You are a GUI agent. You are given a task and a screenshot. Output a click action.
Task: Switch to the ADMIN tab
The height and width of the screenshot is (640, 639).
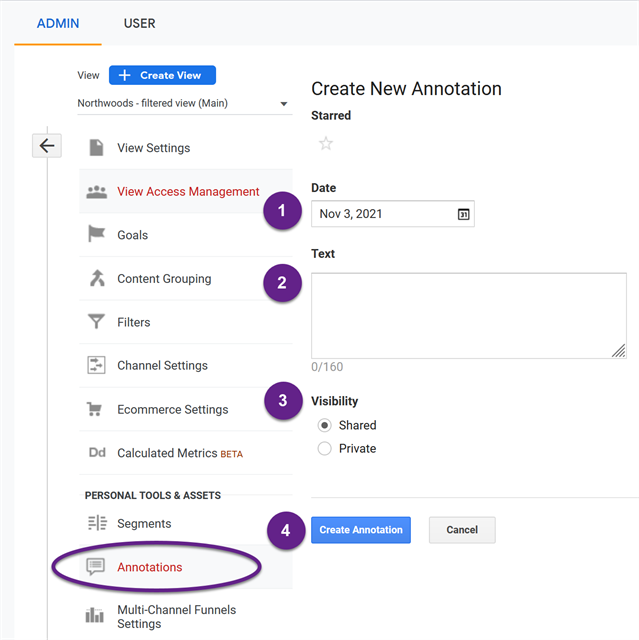click(x=58, y=23)
